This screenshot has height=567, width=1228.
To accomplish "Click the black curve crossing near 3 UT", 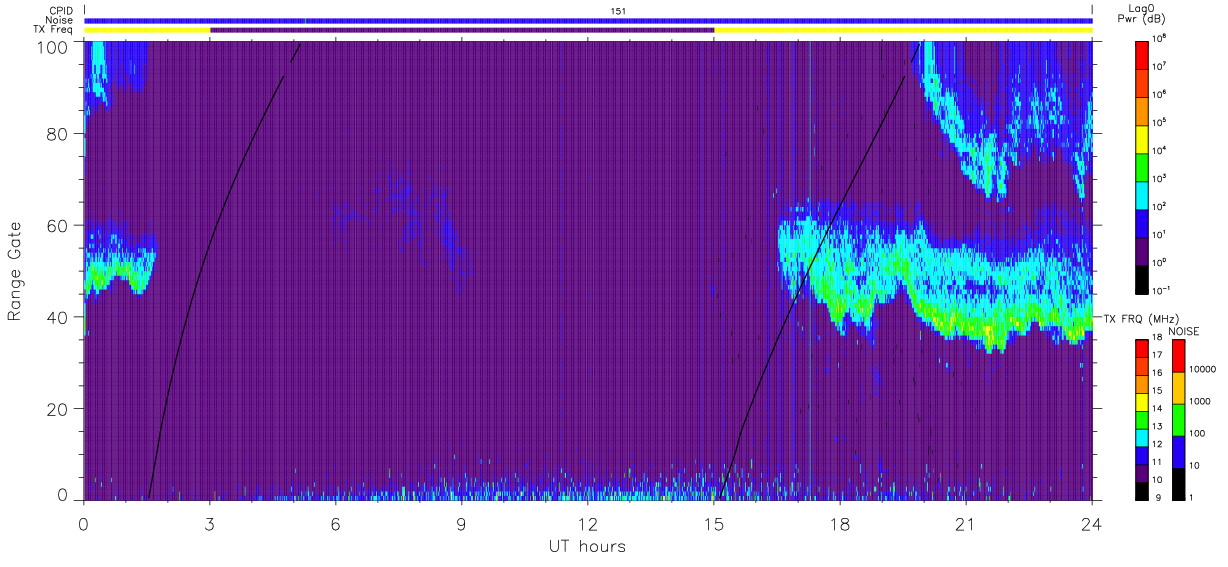I will 208,245.
